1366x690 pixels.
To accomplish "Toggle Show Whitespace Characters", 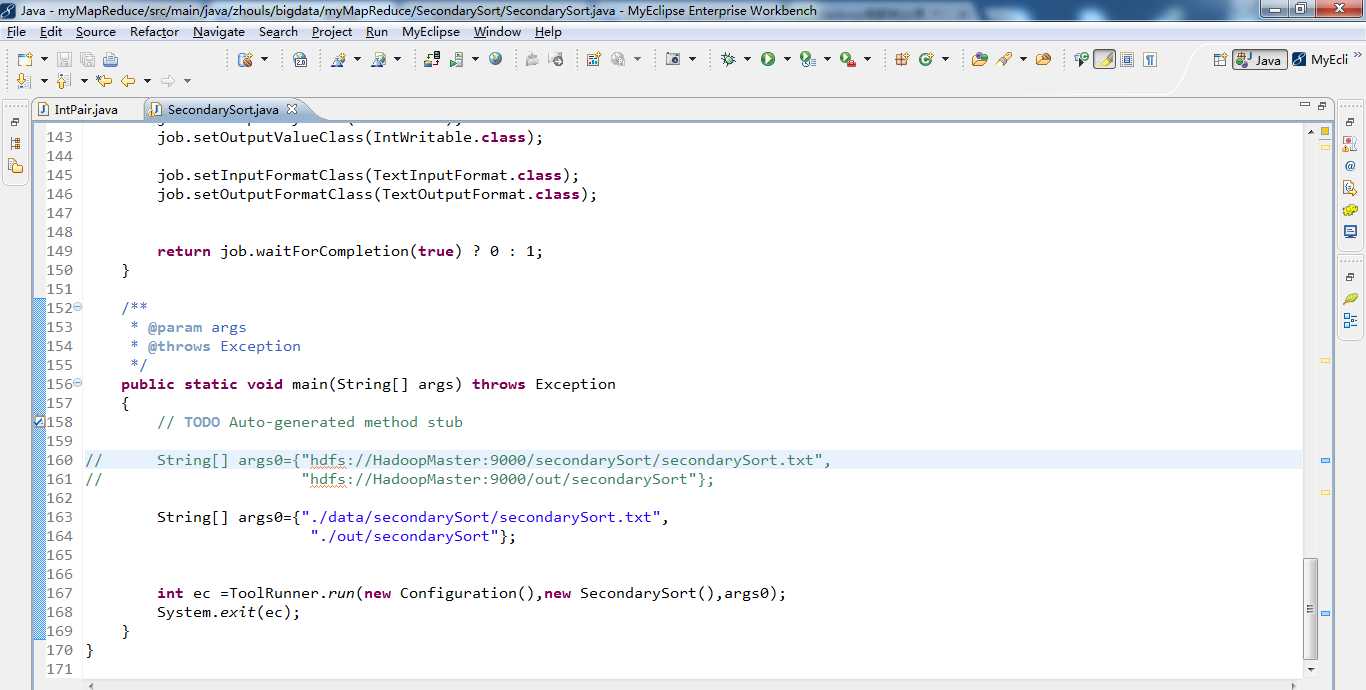I will click(x=1150, y=59).
